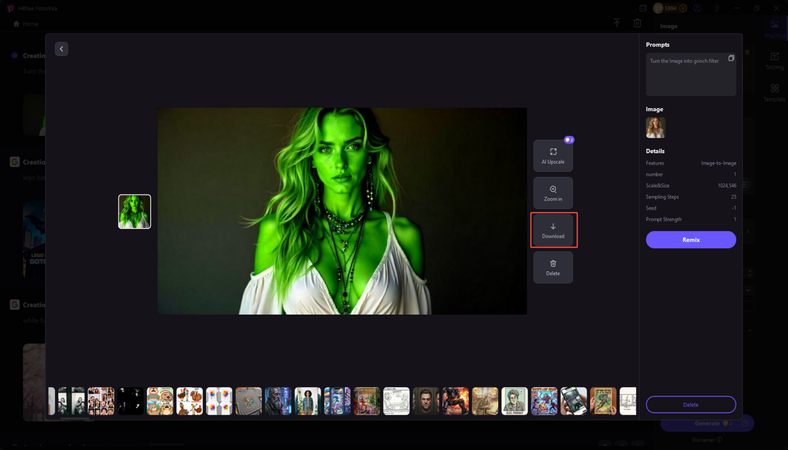This screenshot has height=450, width=788.
Task: Click the Prompts heading
Action: [x=657, y=45]
